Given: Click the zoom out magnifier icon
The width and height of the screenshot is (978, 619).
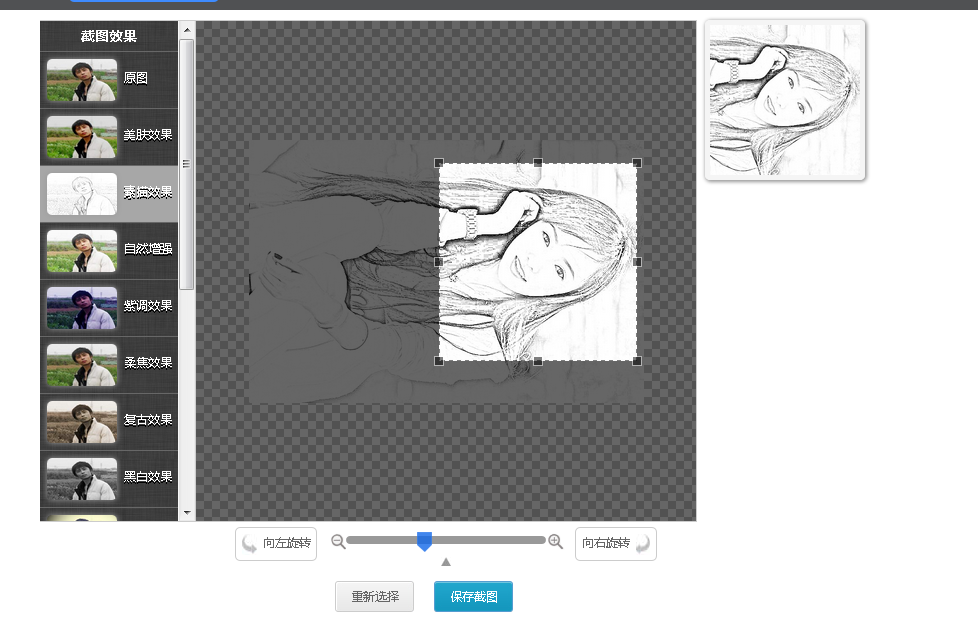Looking at the screenshot, I should tap(338, 542).
